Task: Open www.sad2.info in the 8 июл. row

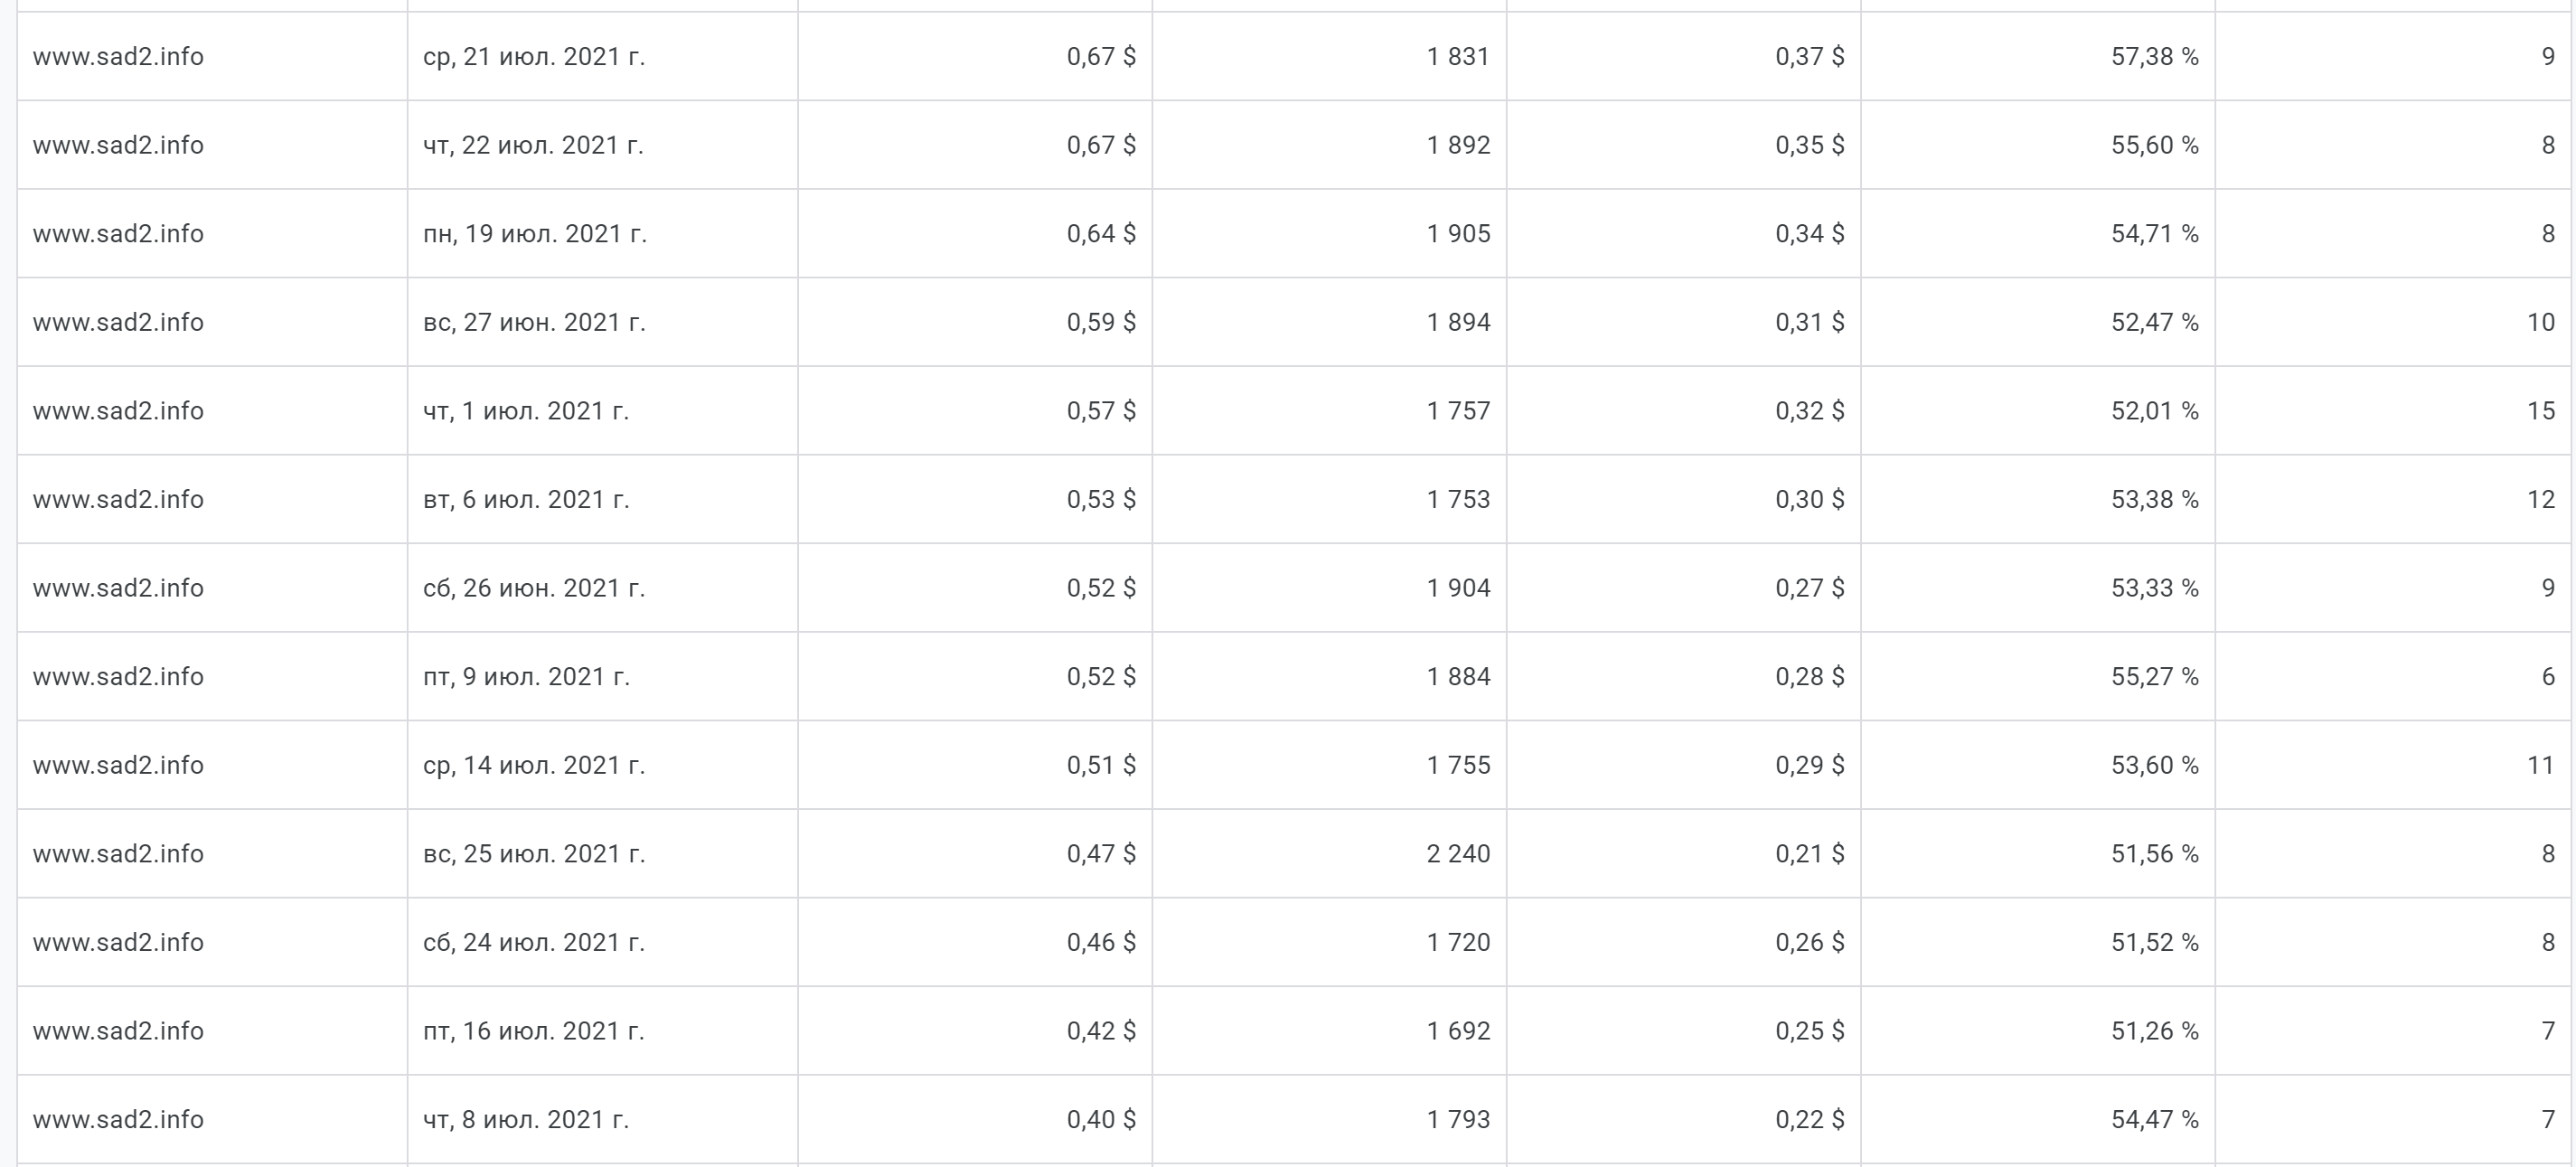Action: coord(118,1119)
